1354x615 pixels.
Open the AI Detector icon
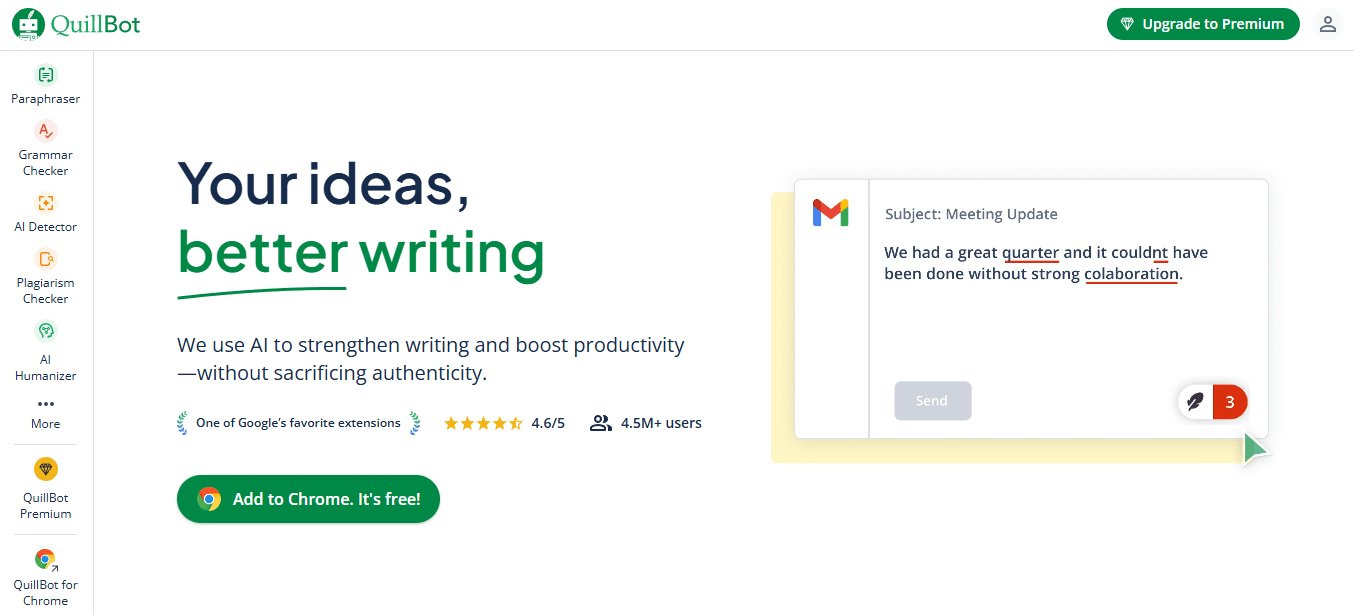pyautogui.click(x=46, y=203)
